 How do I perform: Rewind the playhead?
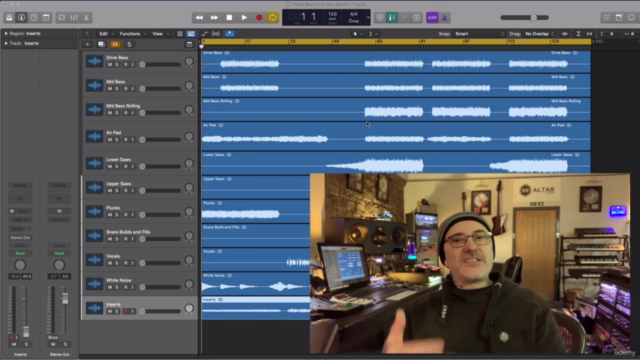tap(199, 18)
